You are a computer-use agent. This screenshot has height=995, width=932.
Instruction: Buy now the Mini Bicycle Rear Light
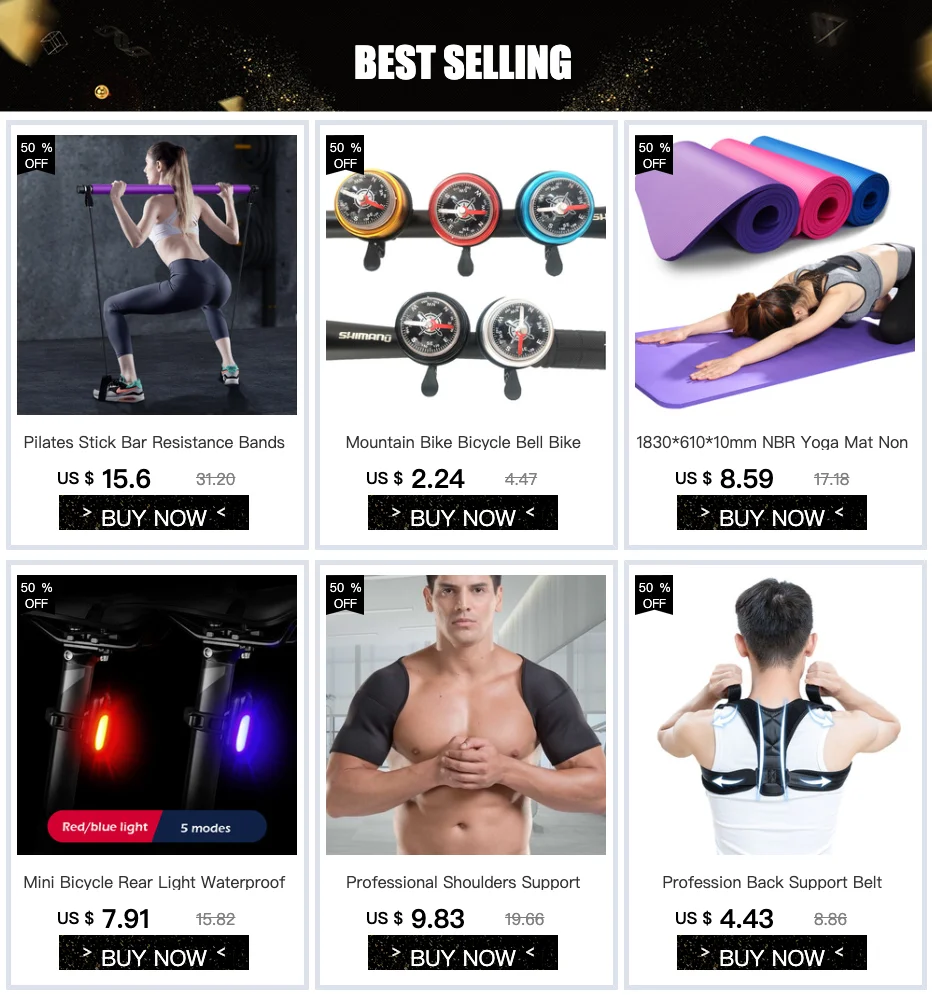(x=154, y=952)
